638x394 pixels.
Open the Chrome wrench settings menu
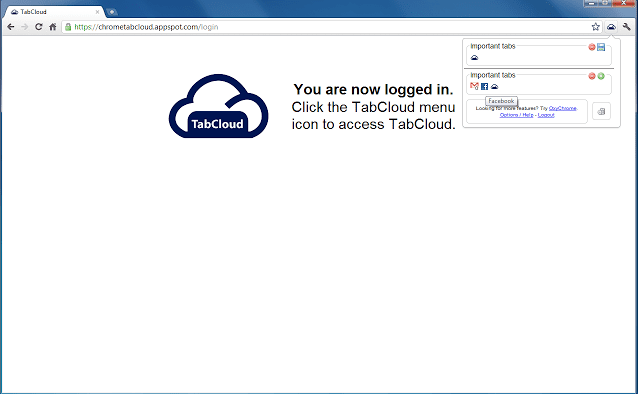tap(627, 27)
